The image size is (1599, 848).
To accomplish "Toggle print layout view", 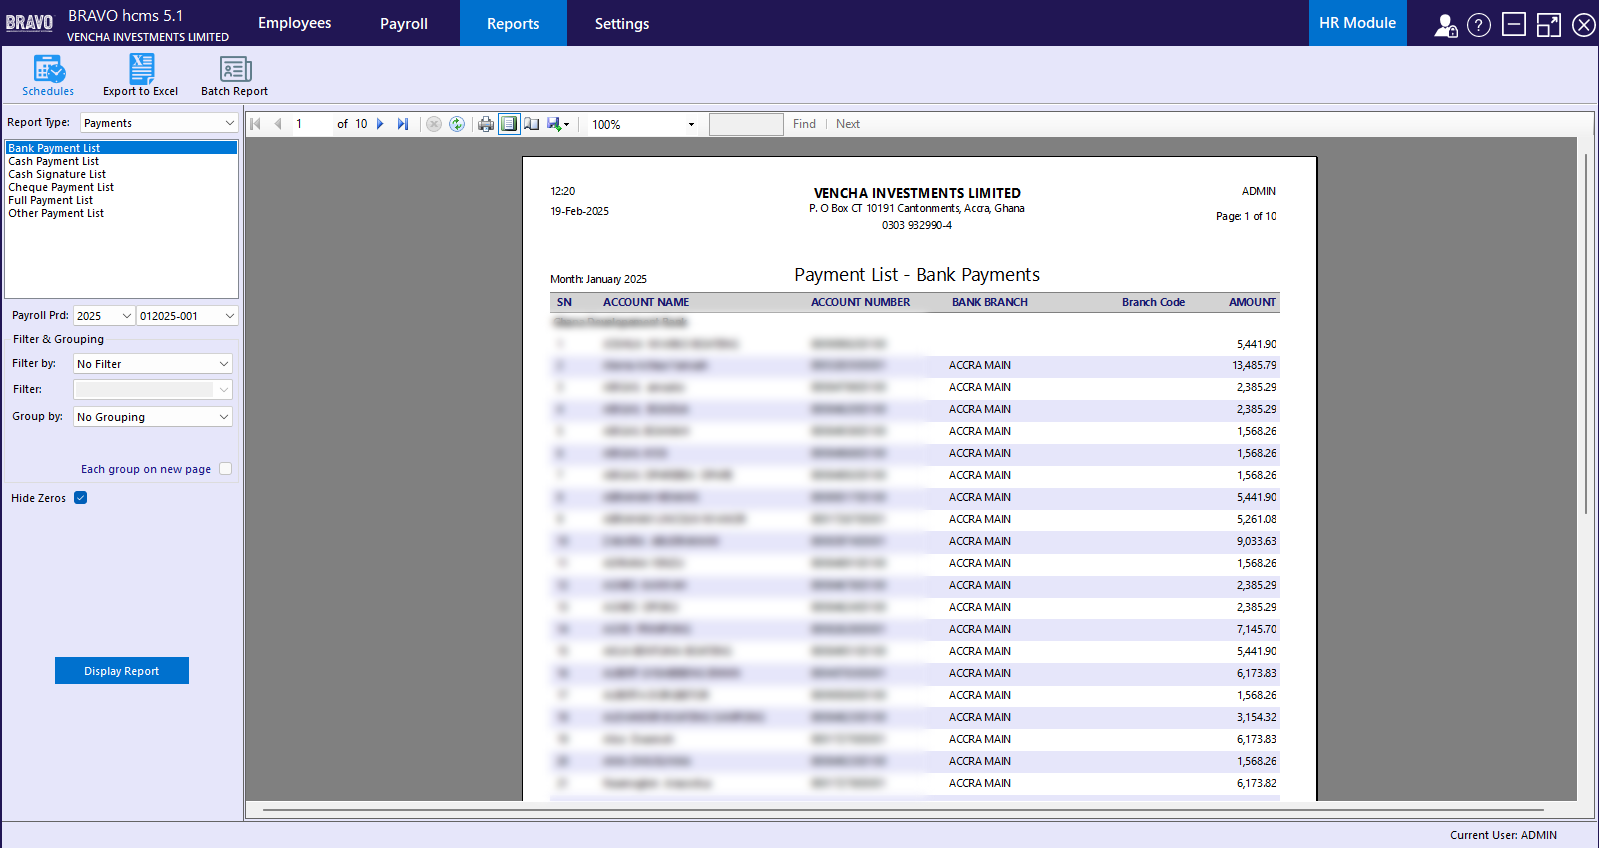I will (509, 124).
